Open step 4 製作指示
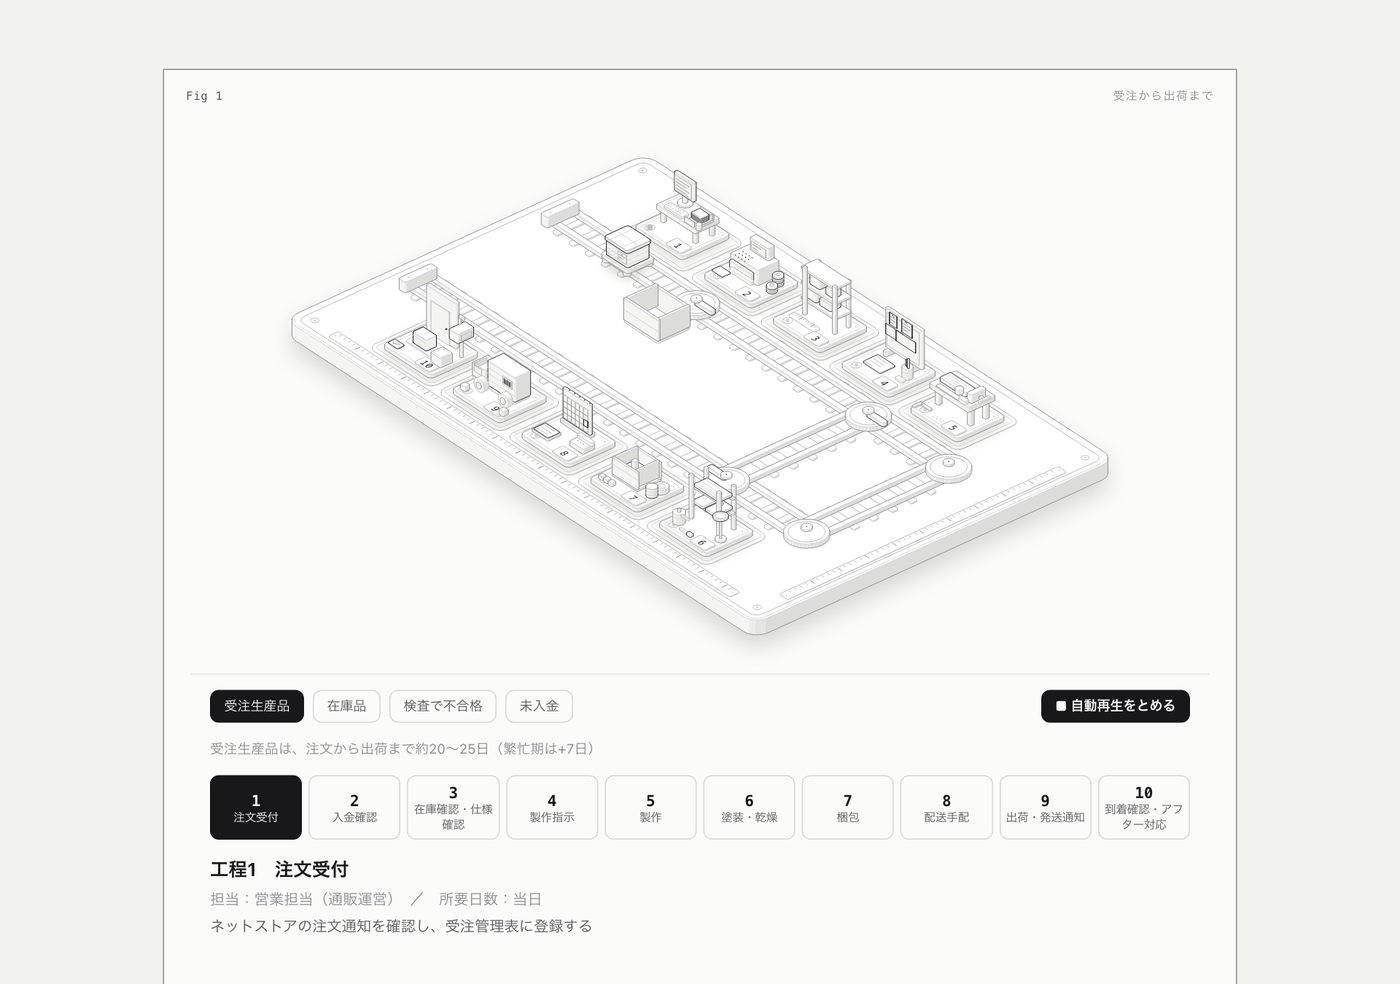Image resolution: width=1400 pixels, height=984 pixels. tap(552, 807)
